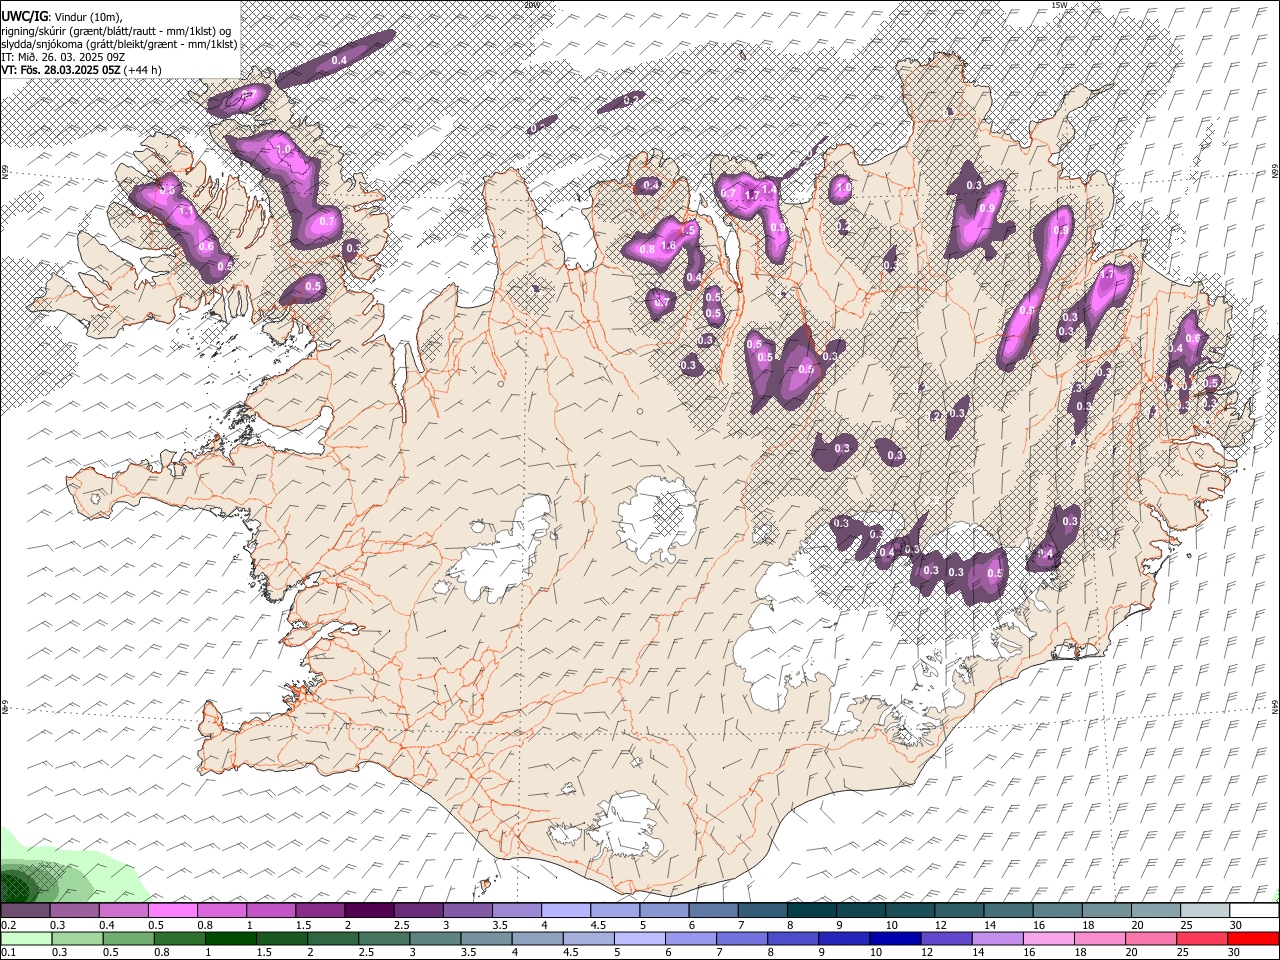
Task: Click the 'VT: Fös. 28.03.2025 05Z' valid time
Action: (62, 70)
